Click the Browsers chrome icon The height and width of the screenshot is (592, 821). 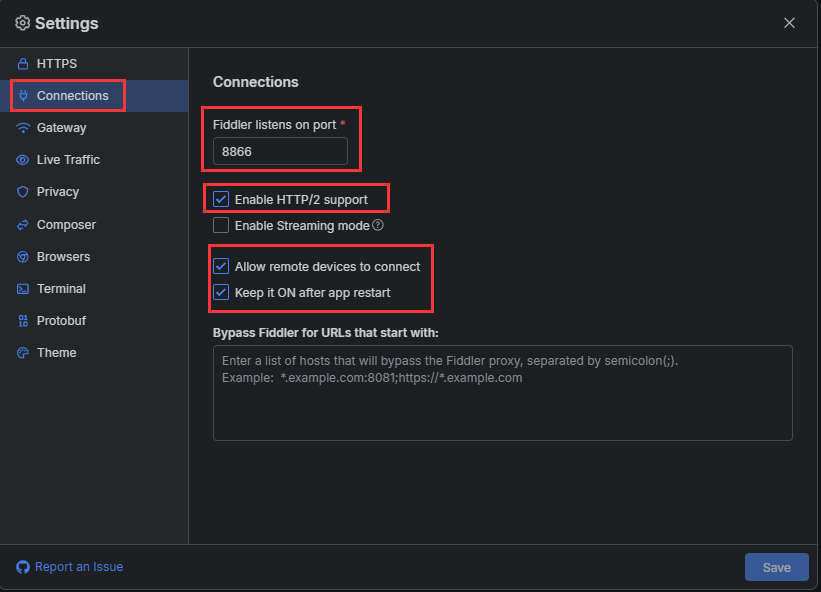click(x=23, y=256)
